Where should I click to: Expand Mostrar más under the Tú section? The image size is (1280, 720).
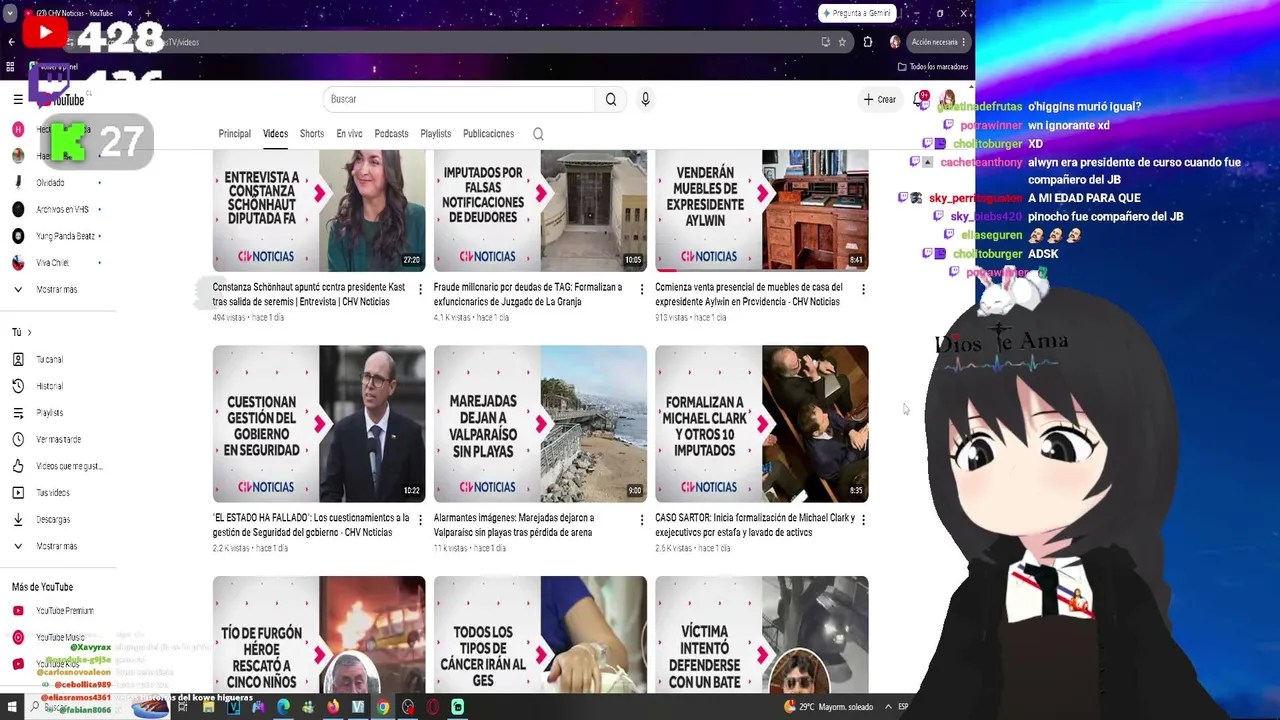(46, 547)
